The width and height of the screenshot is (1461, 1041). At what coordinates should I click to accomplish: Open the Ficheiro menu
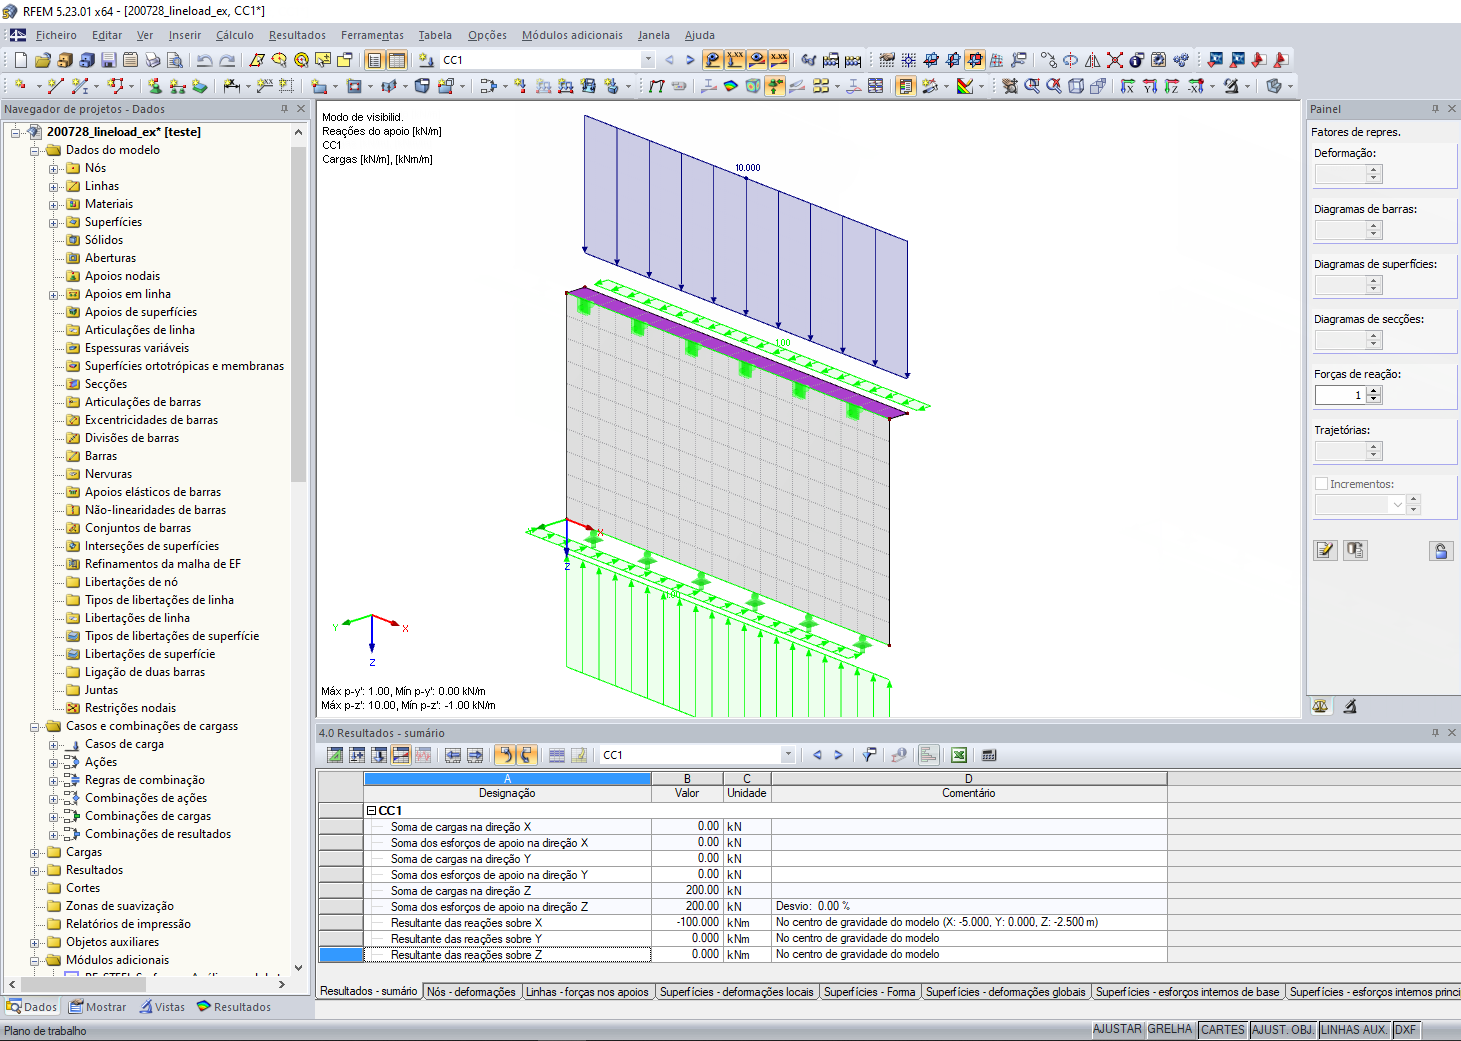[x=56, y=35]
